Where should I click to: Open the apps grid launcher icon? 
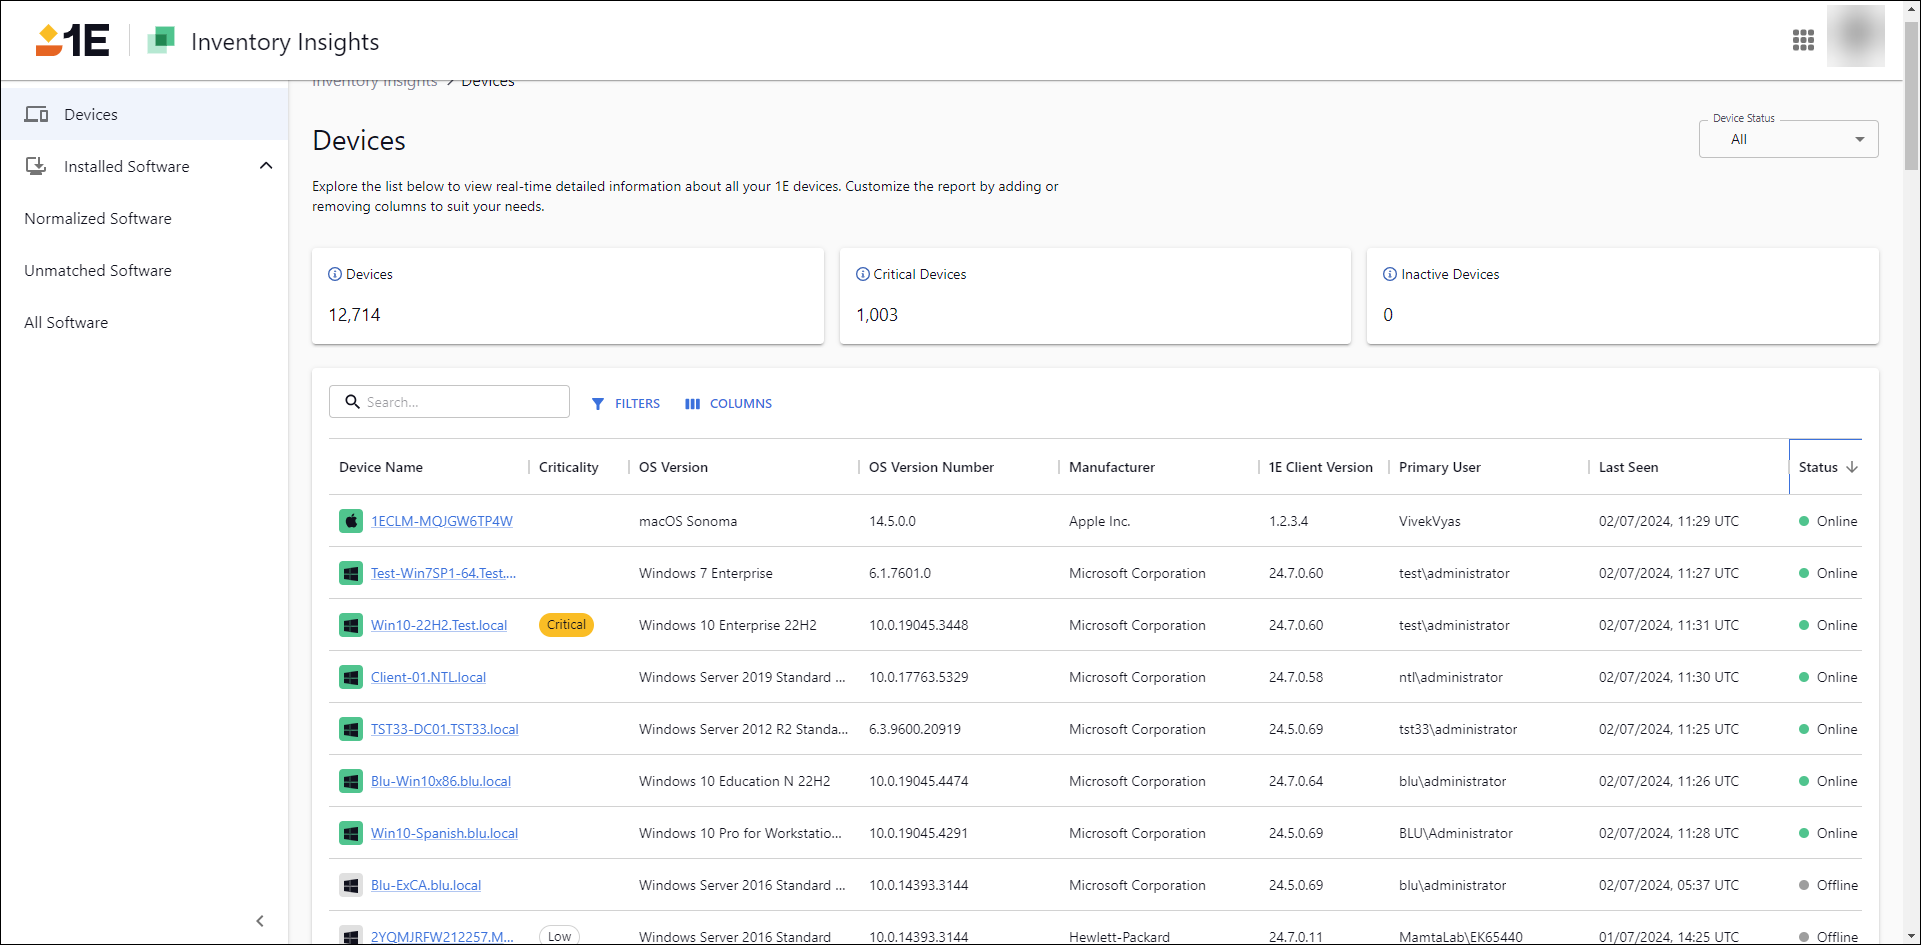pos(1803,40)
